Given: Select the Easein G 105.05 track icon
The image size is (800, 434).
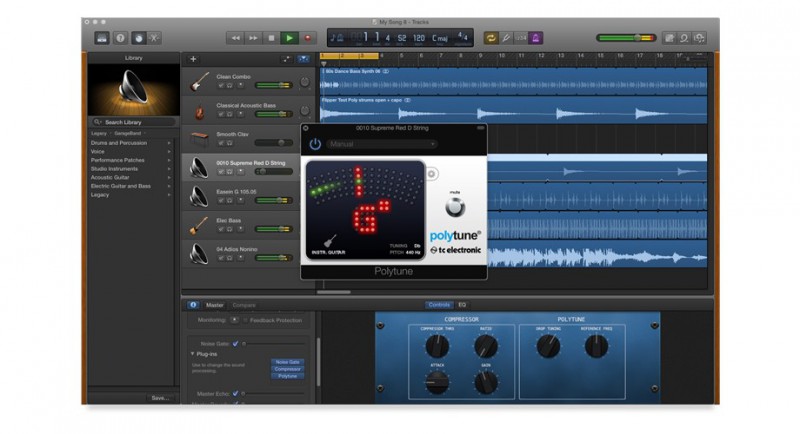Looking at the screenshot, I should click(199, 196).
